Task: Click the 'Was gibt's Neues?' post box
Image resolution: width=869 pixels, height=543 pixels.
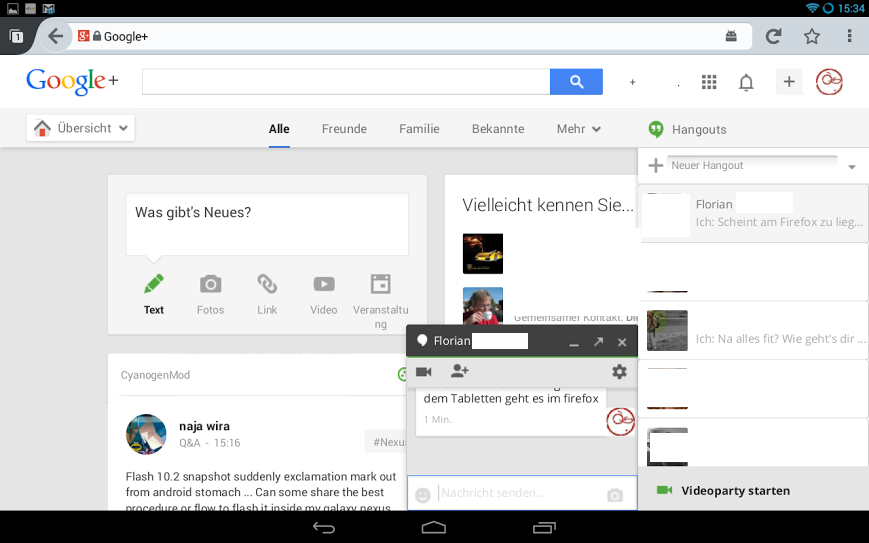Action: 267,224
